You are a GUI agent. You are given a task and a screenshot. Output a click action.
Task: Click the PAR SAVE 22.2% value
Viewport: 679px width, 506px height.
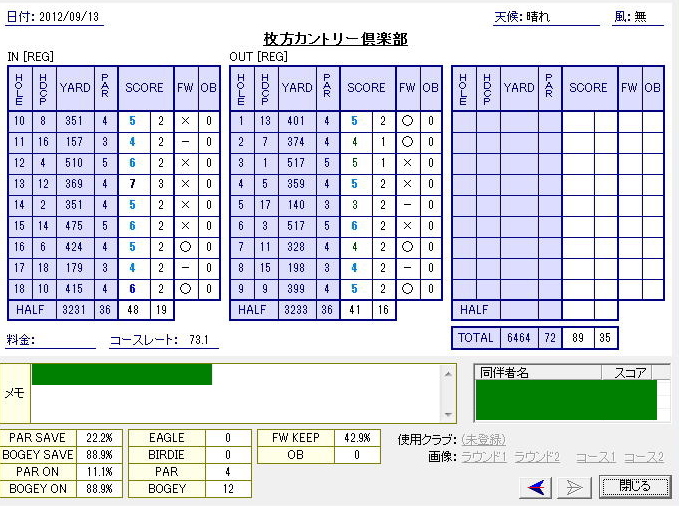tap(99, 438)
